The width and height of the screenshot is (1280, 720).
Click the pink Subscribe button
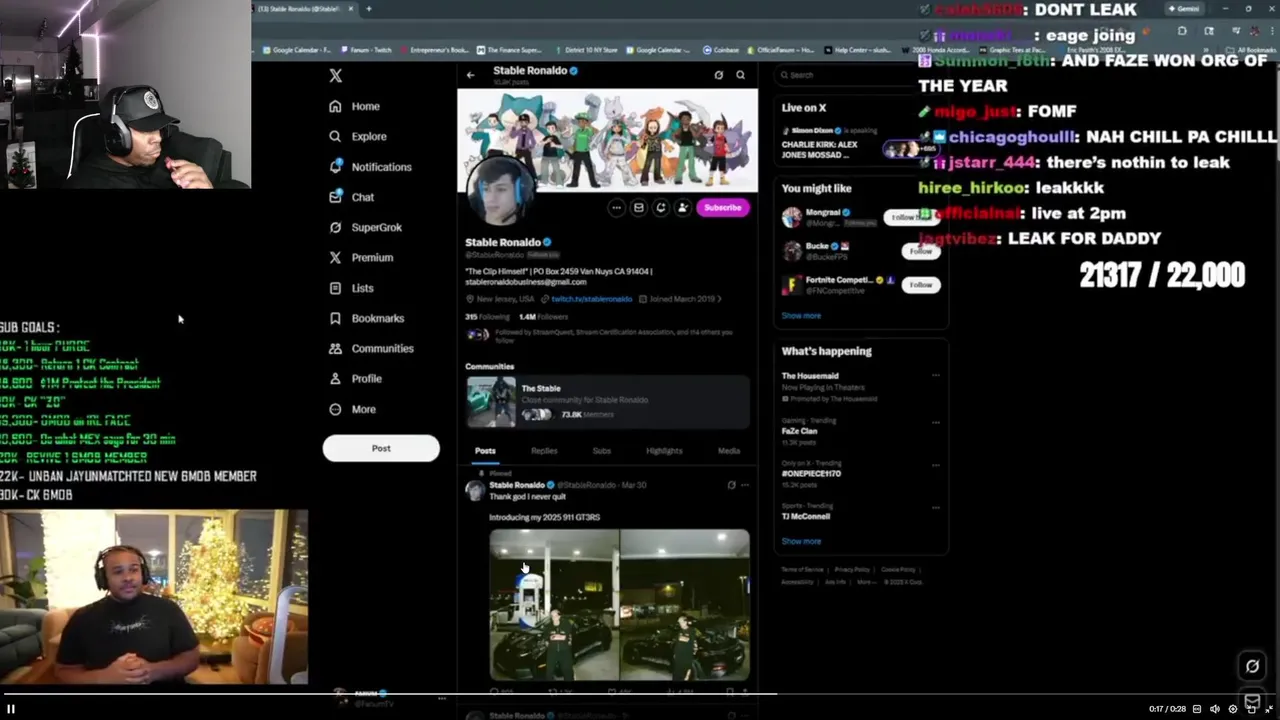722,207
